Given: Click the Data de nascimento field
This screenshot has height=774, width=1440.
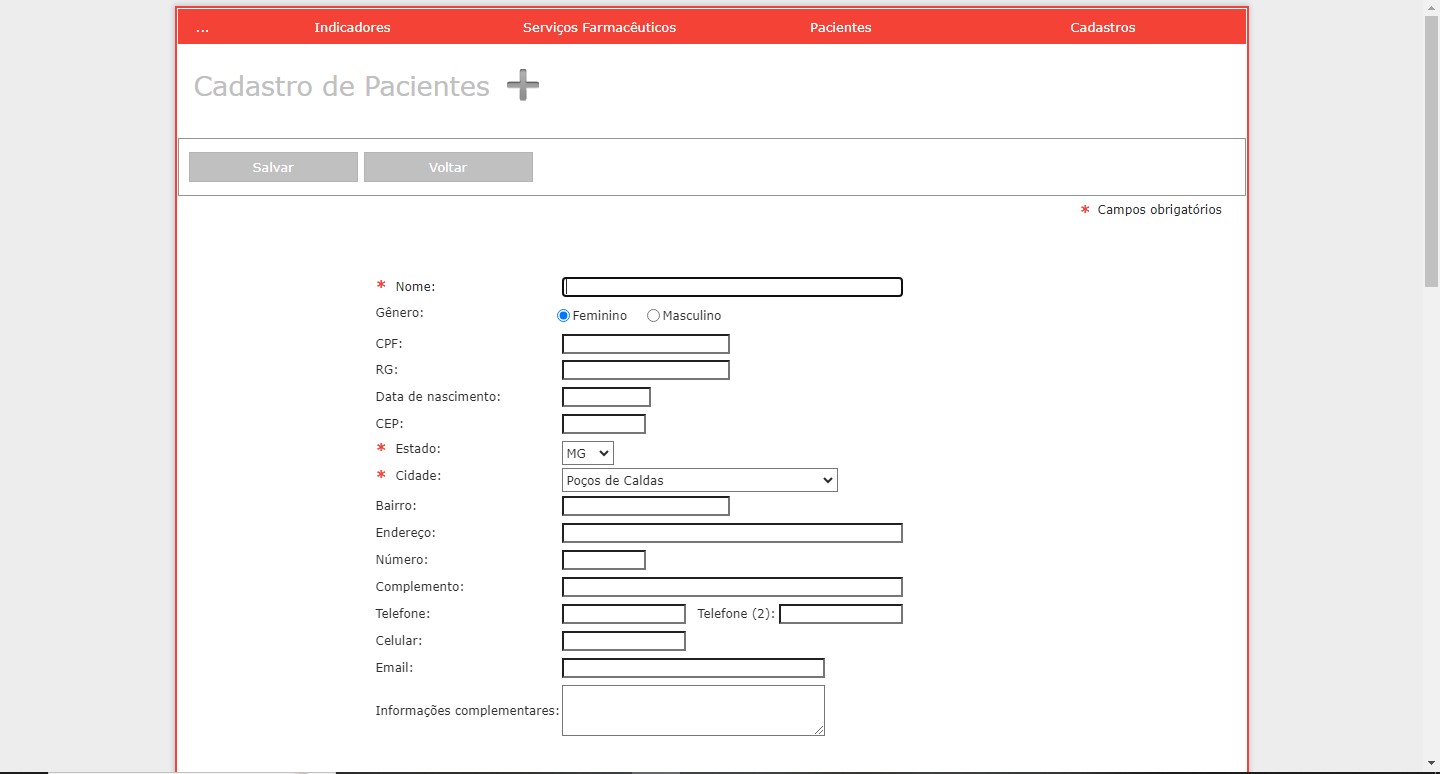Looking at the screenshot, I should [606, 397].
